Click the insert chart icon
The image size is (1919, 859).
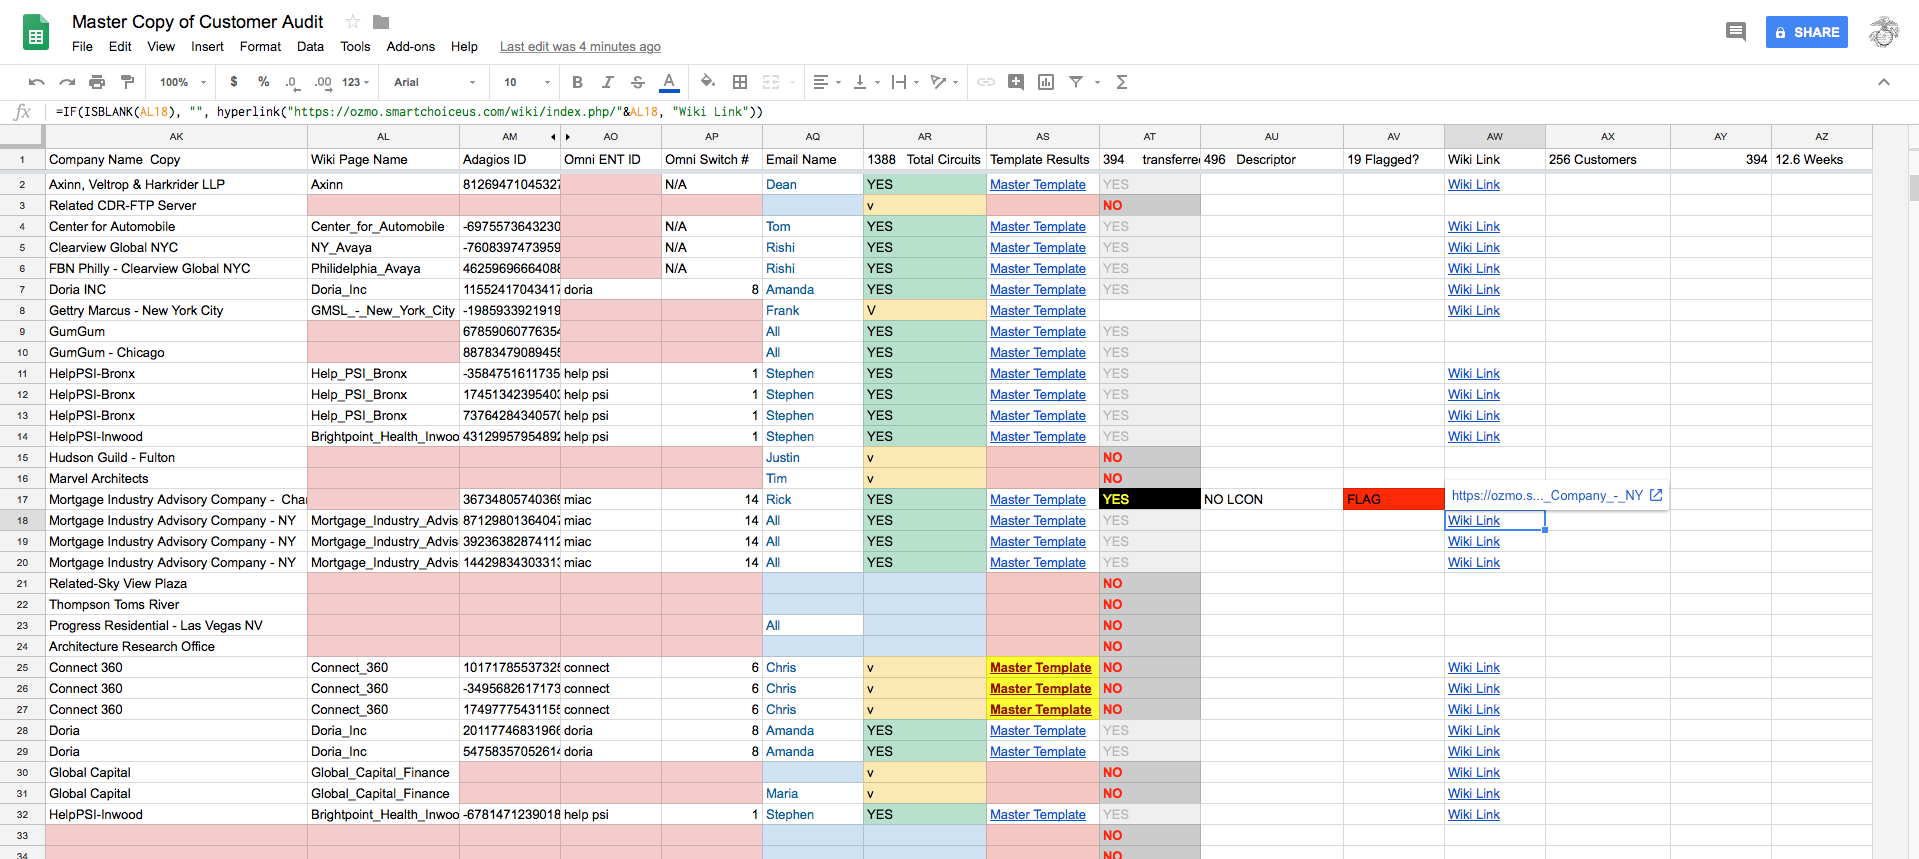point(1046,82)
